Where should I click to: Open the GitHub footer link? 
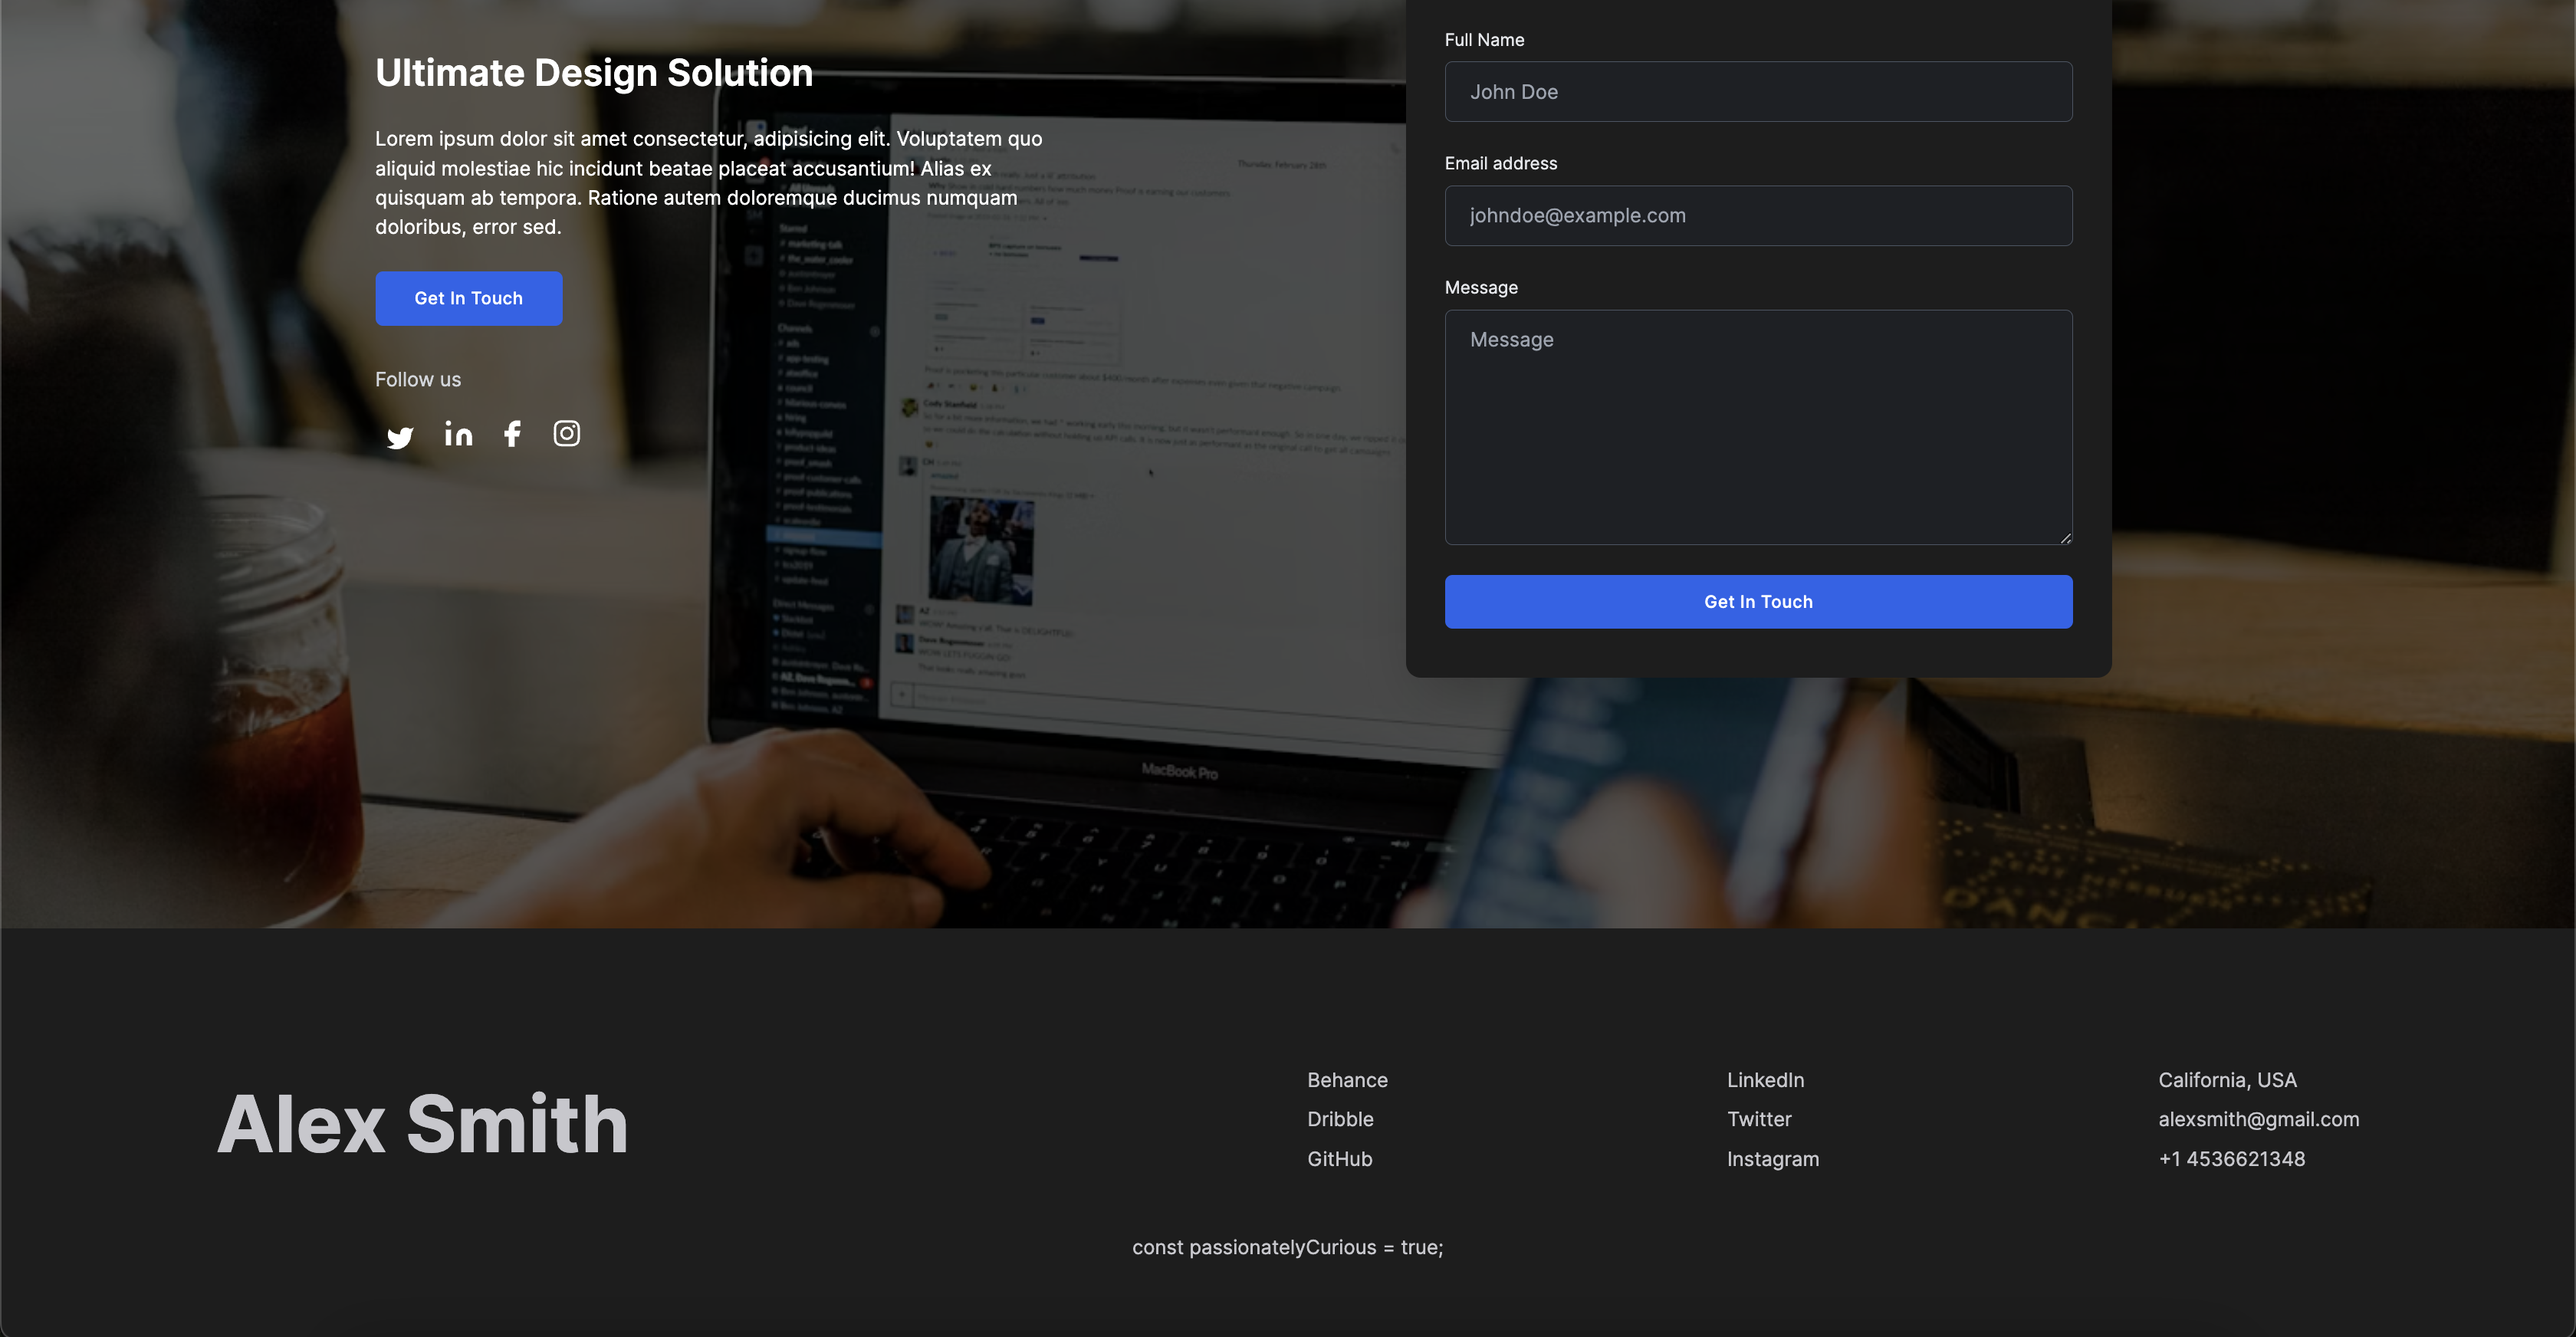coord(1339,1159)
